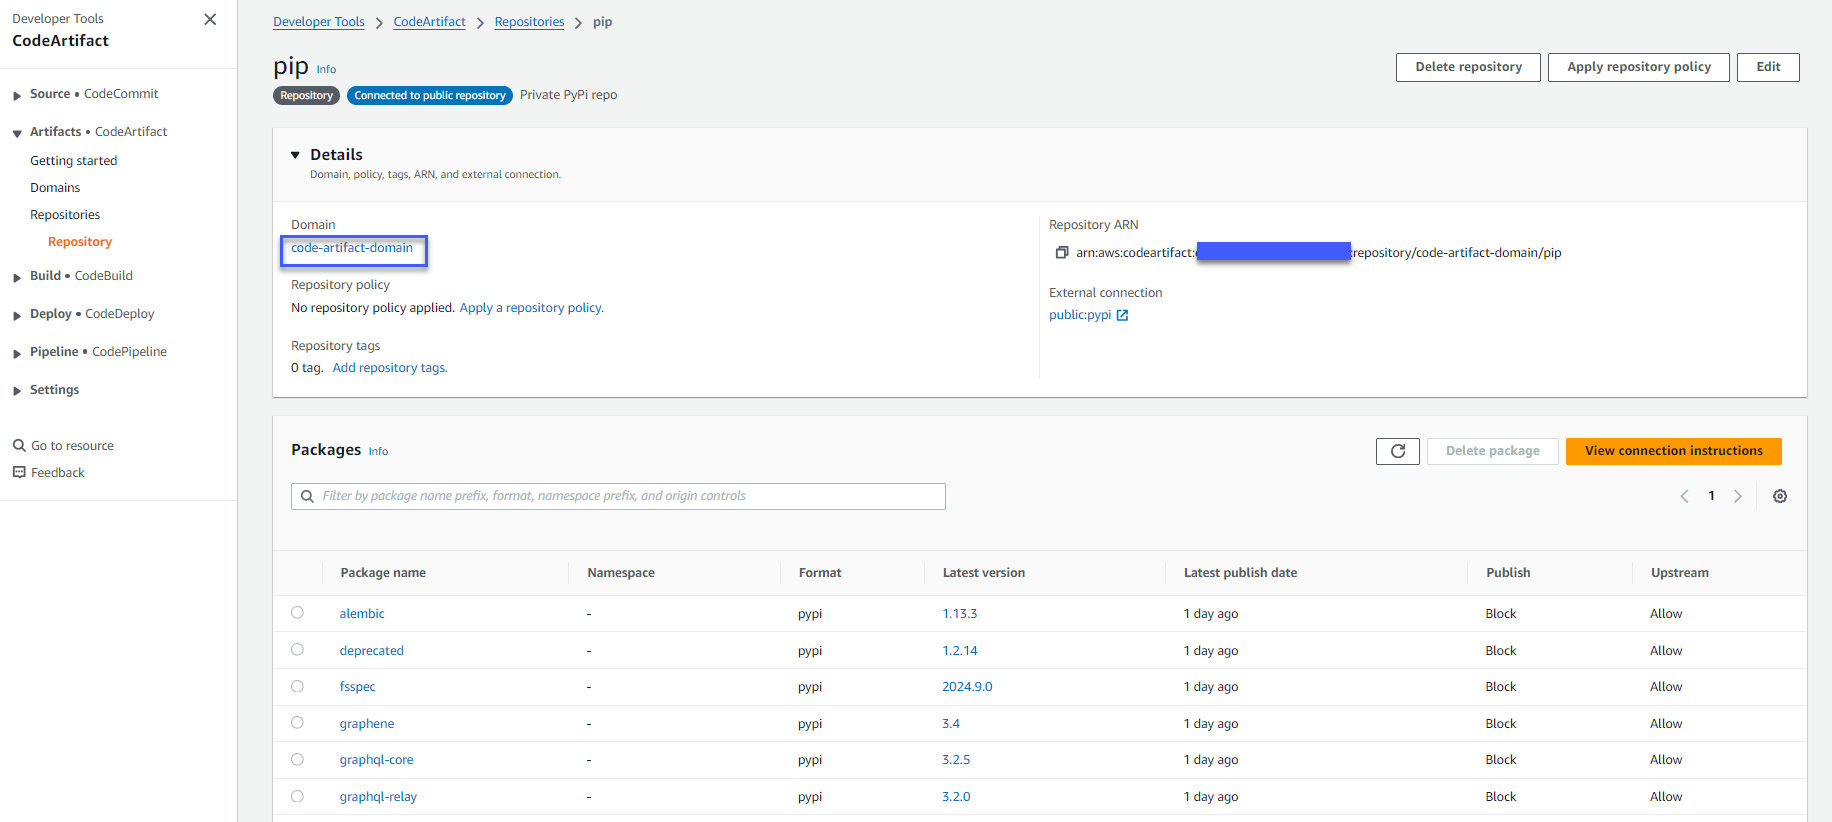
Task: Open Info link next to Packages heading
Action: point(378,452)
